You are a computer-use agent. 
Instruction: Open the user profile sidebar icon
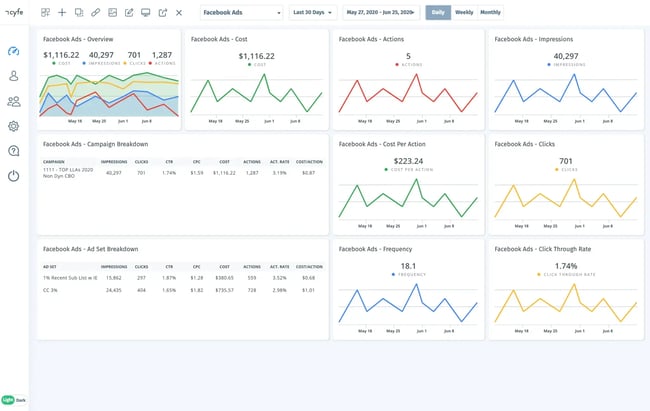13,76
